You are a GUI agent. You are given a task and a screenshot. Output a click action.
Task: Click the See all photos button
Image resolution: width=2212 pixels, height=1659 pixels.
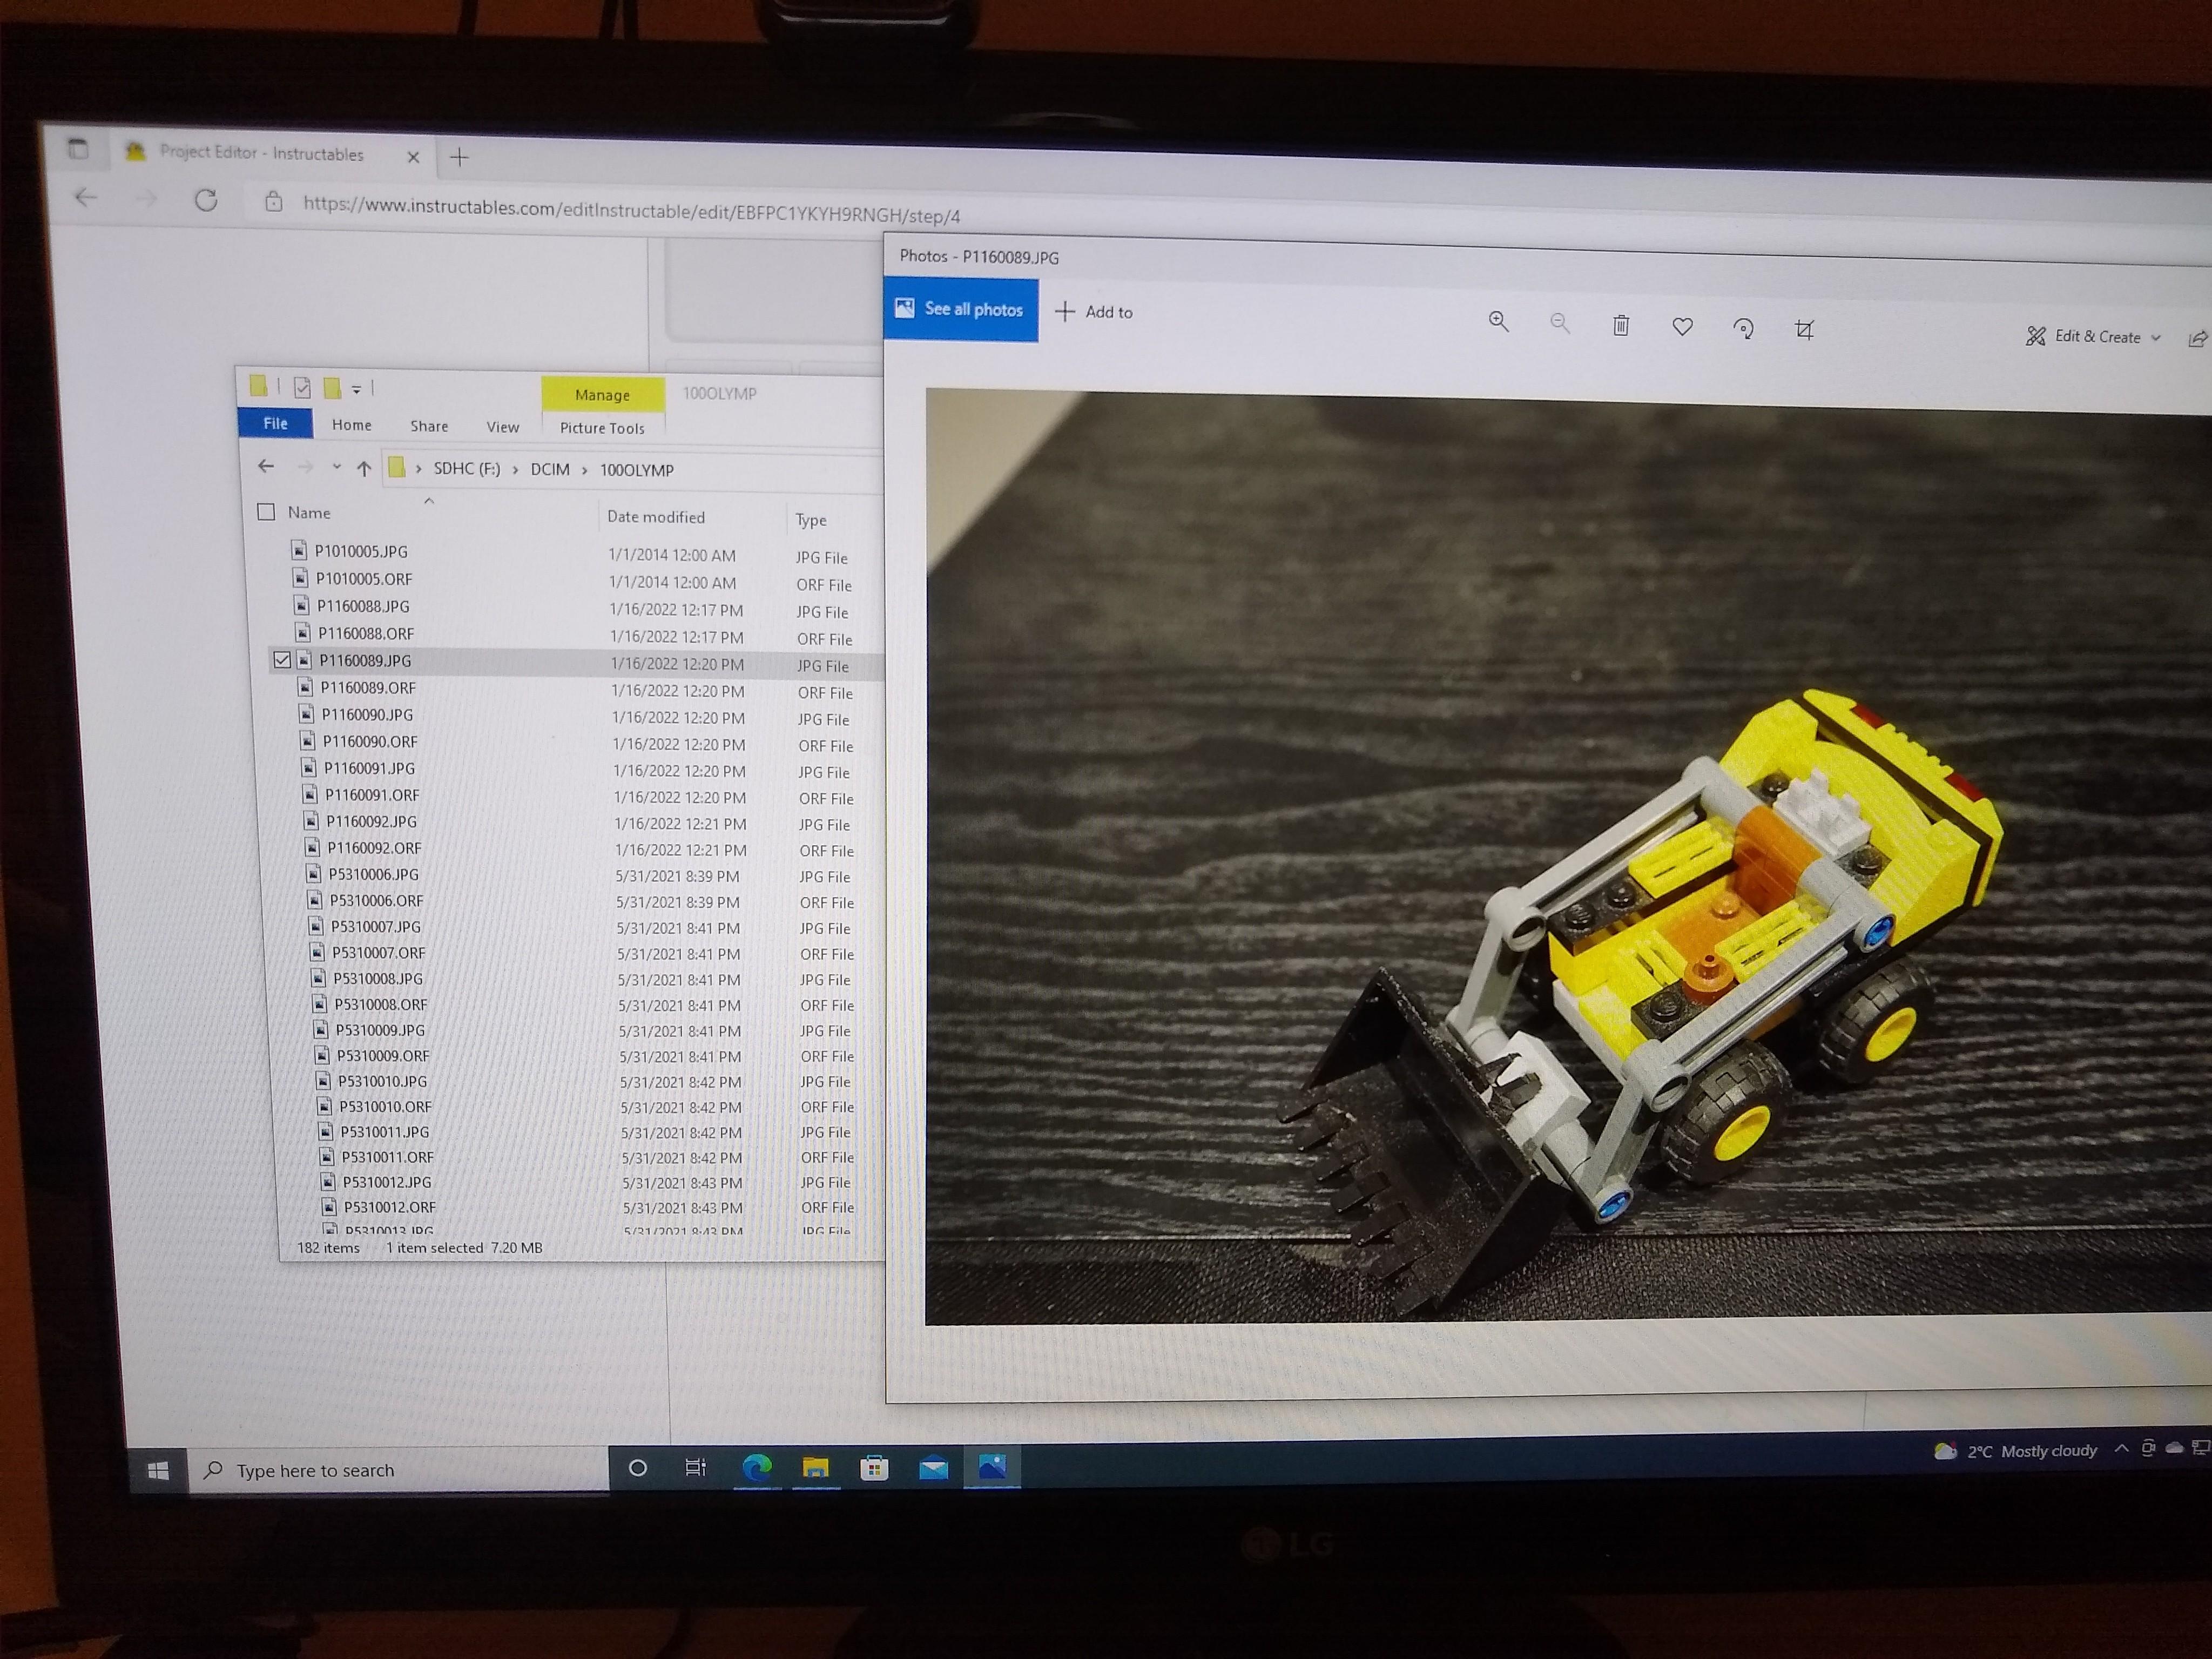[960, 309]
